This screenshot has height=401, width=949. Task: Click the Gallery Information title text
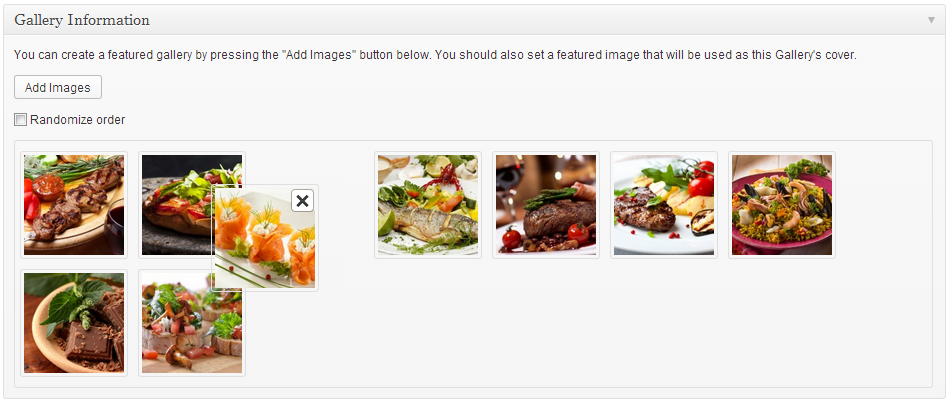[82, 20]
